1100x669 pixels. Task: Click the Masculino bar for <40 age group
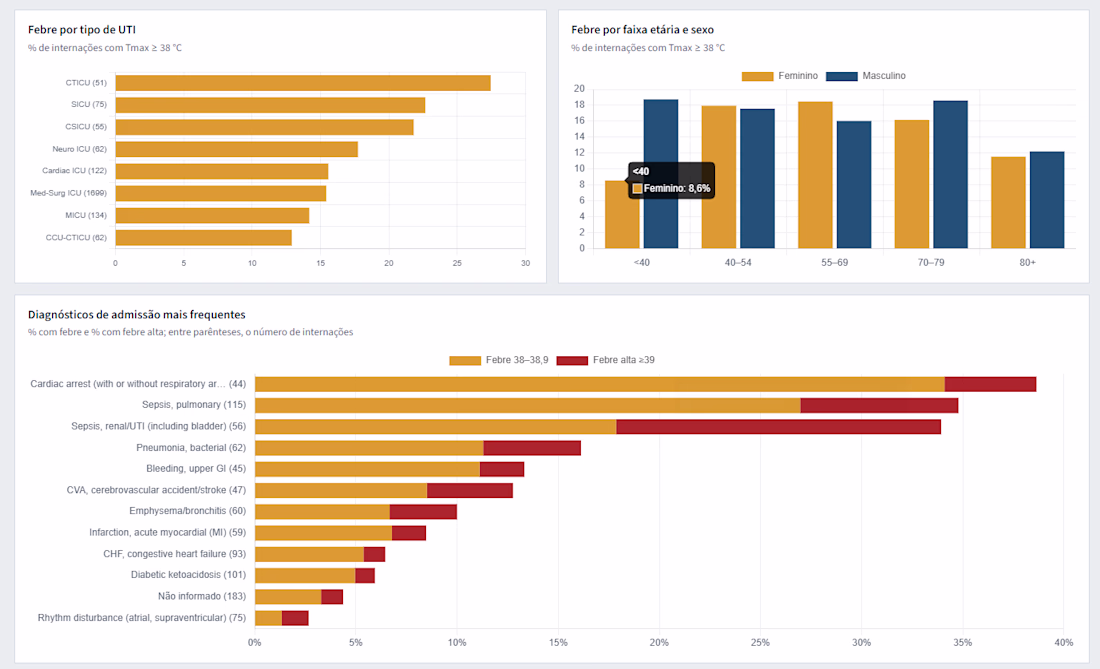point(661,174)
